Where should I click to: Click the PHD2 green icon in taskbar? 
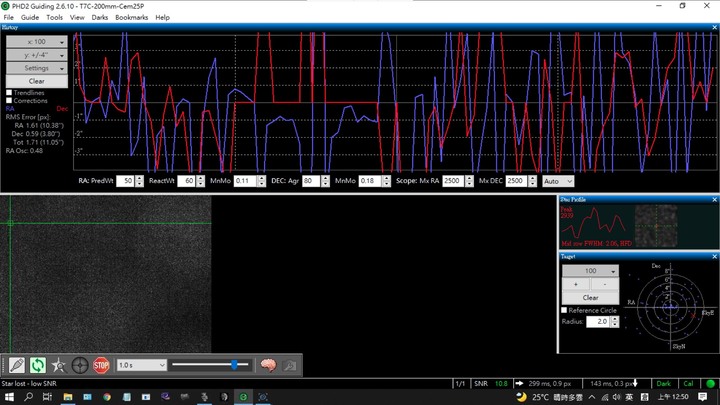pos(243,397)
